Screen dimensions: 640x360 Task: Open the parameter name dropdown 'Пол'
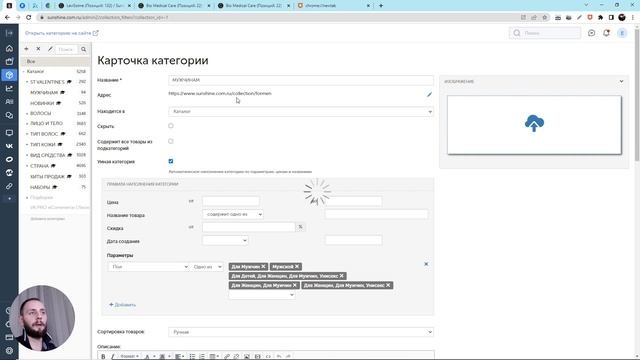point(148,267)
